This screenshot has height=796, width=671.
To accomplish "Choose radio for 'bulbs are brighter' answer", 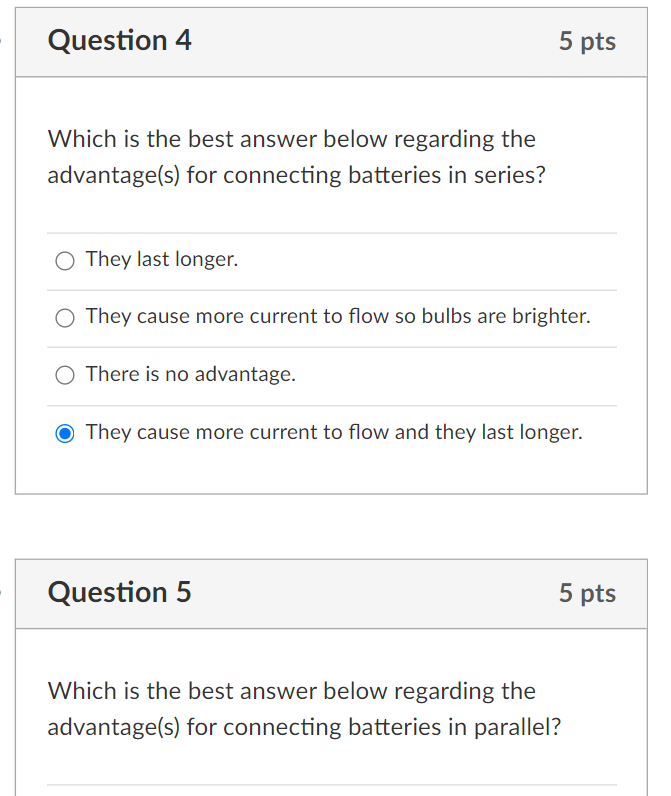I will point(64,318).
